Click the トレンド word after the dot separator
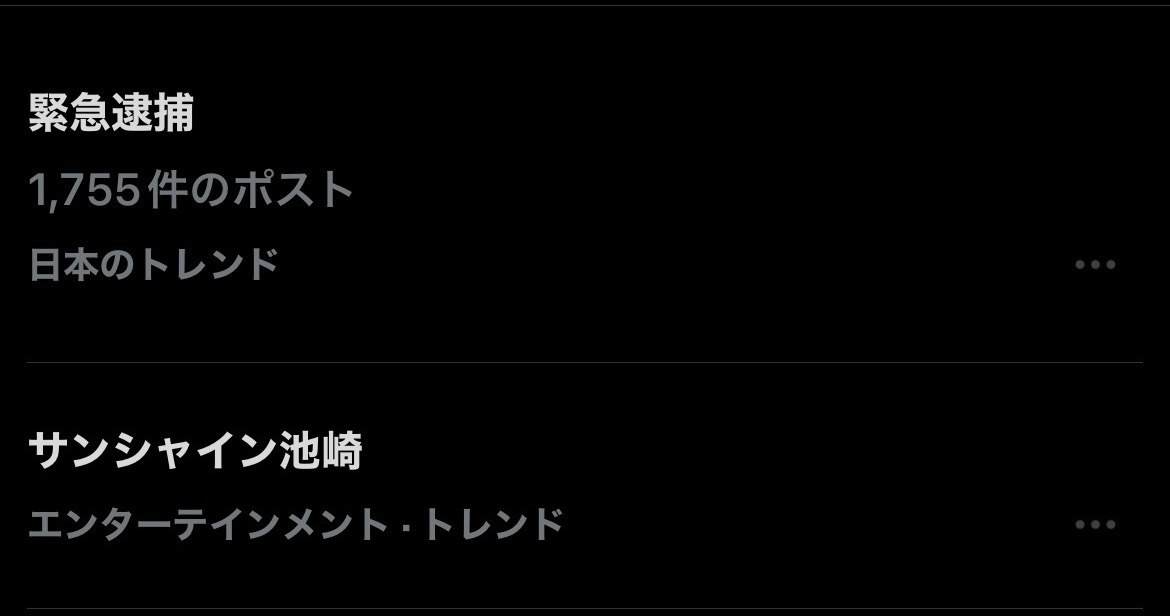Screen dimensions: 1170x616 [492, 524]
